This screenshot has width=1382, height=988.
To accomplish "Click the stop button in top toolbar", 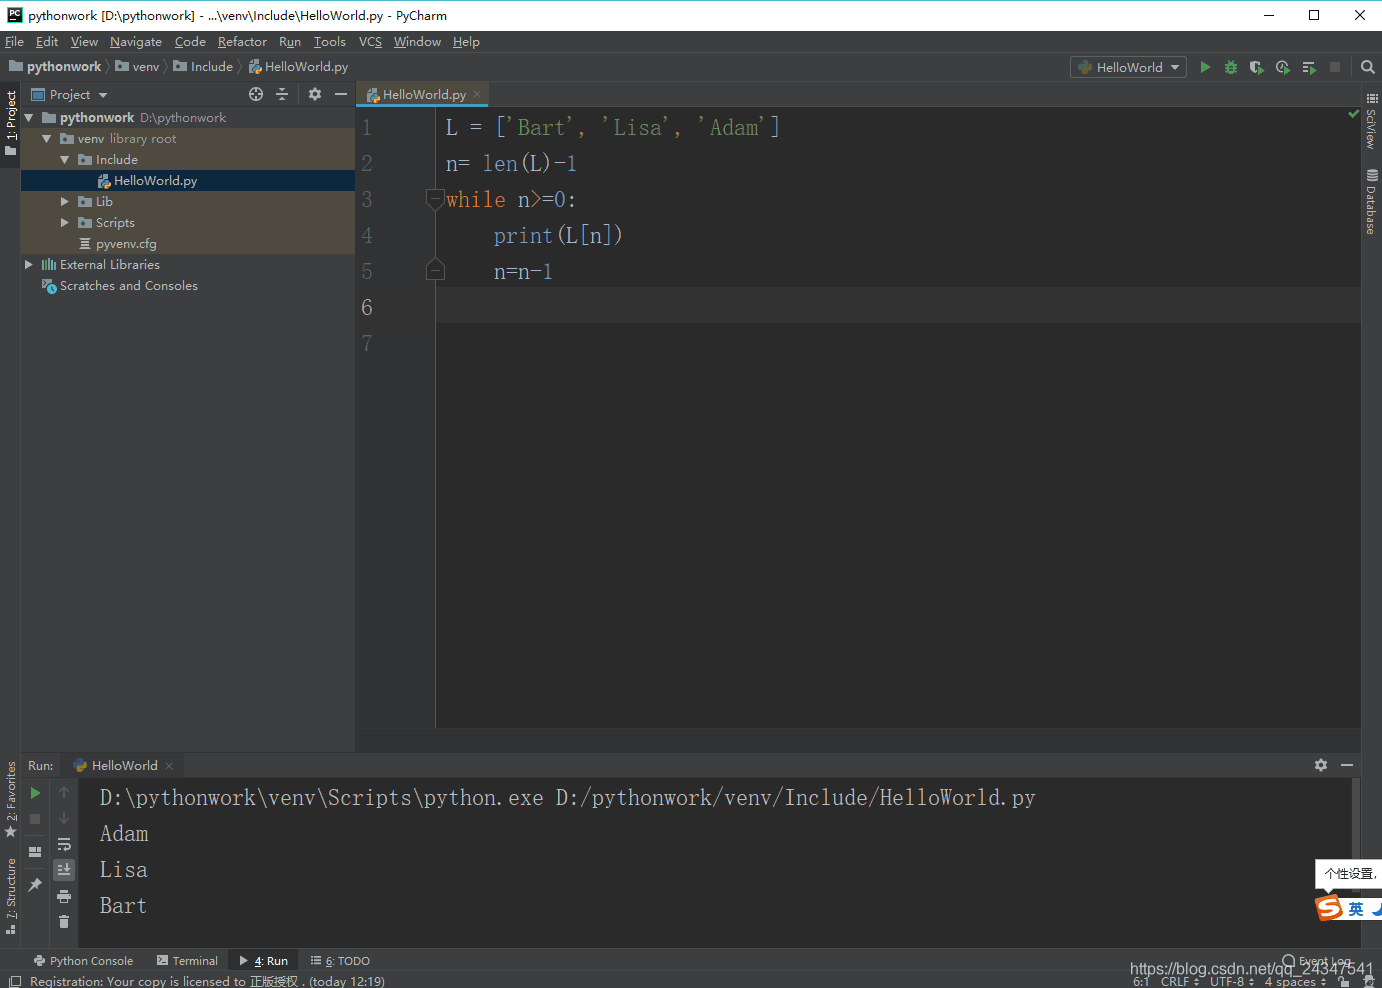I will click(x=1335, y=67).
